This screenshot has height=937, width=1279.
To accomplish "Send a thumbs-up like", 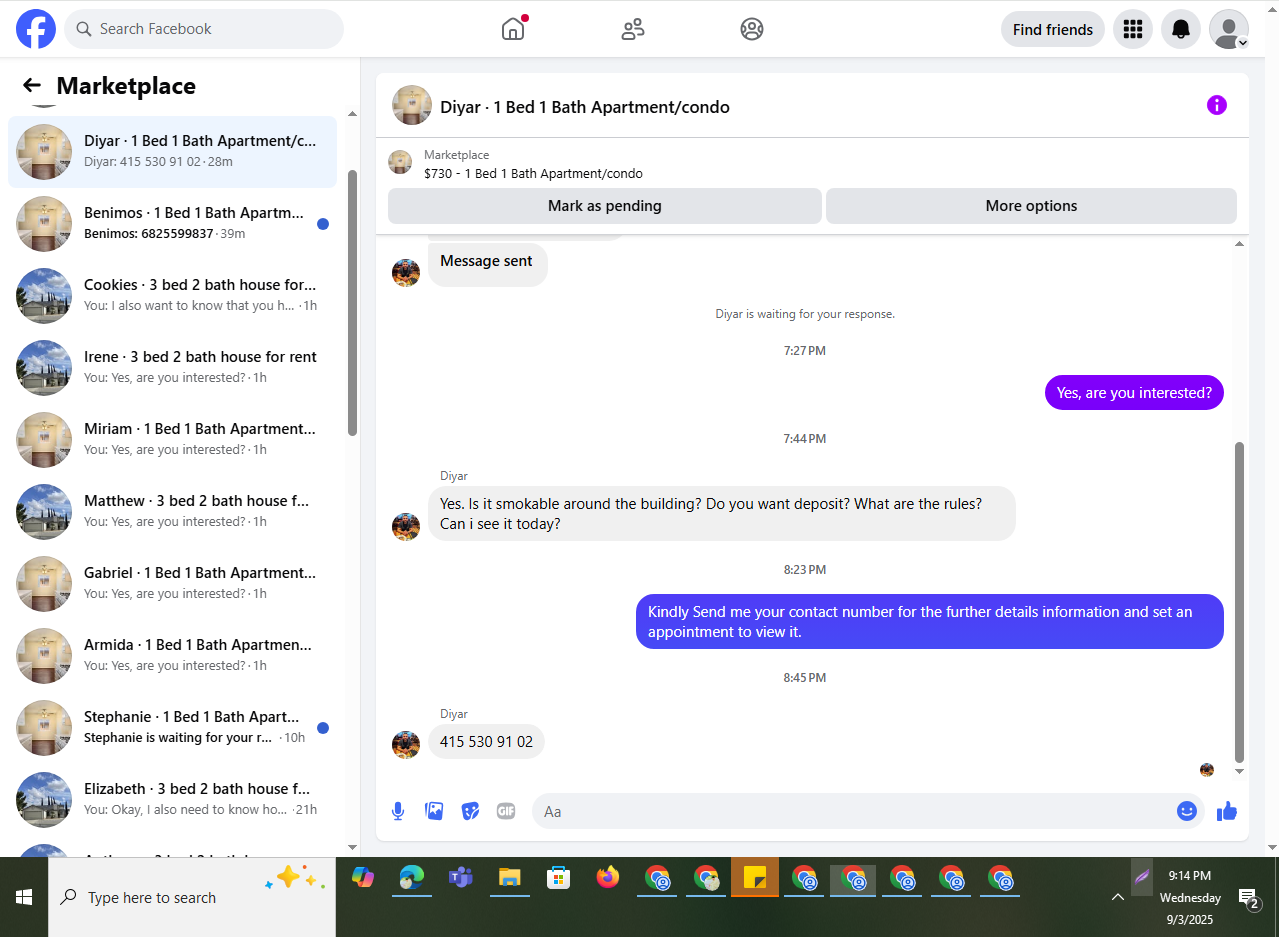I will (x=1227, y=811).
